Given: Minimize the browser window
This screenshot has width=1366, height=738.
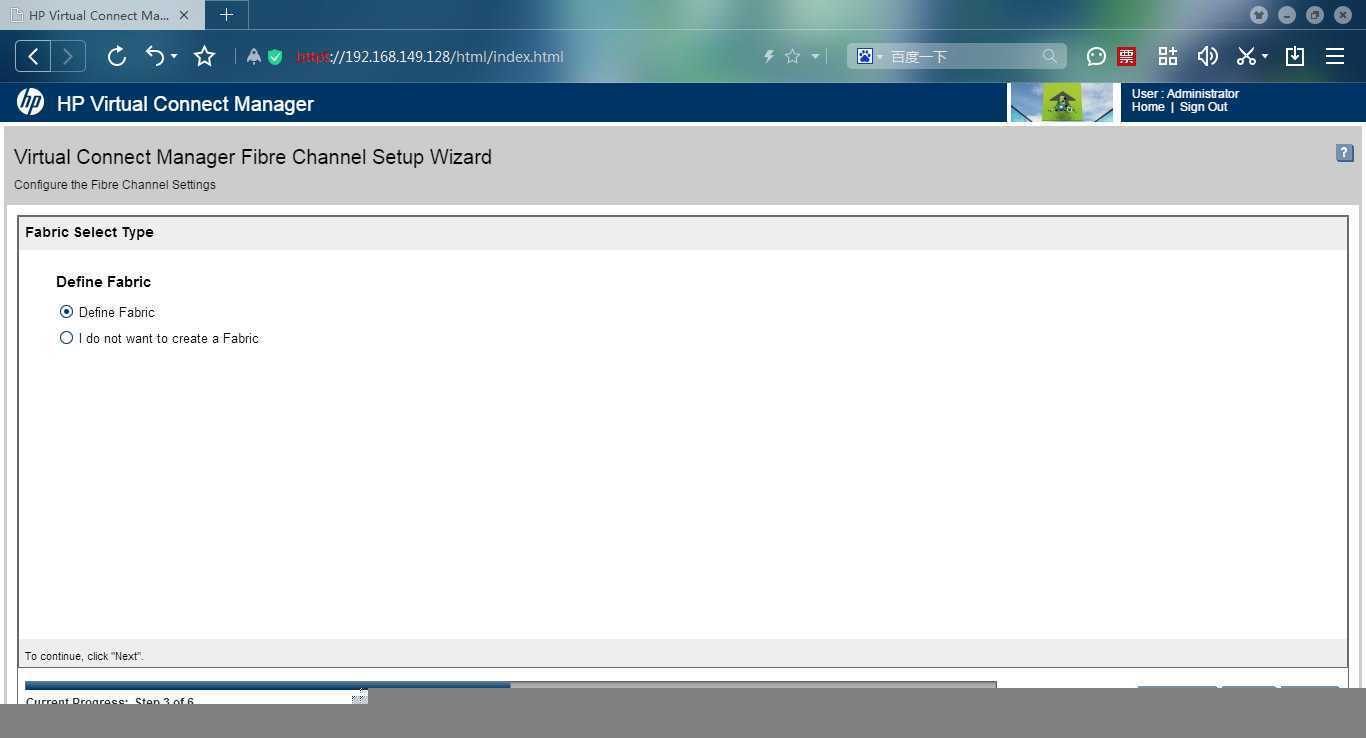Looking at the screenshot, I should tap(1287, 15).
